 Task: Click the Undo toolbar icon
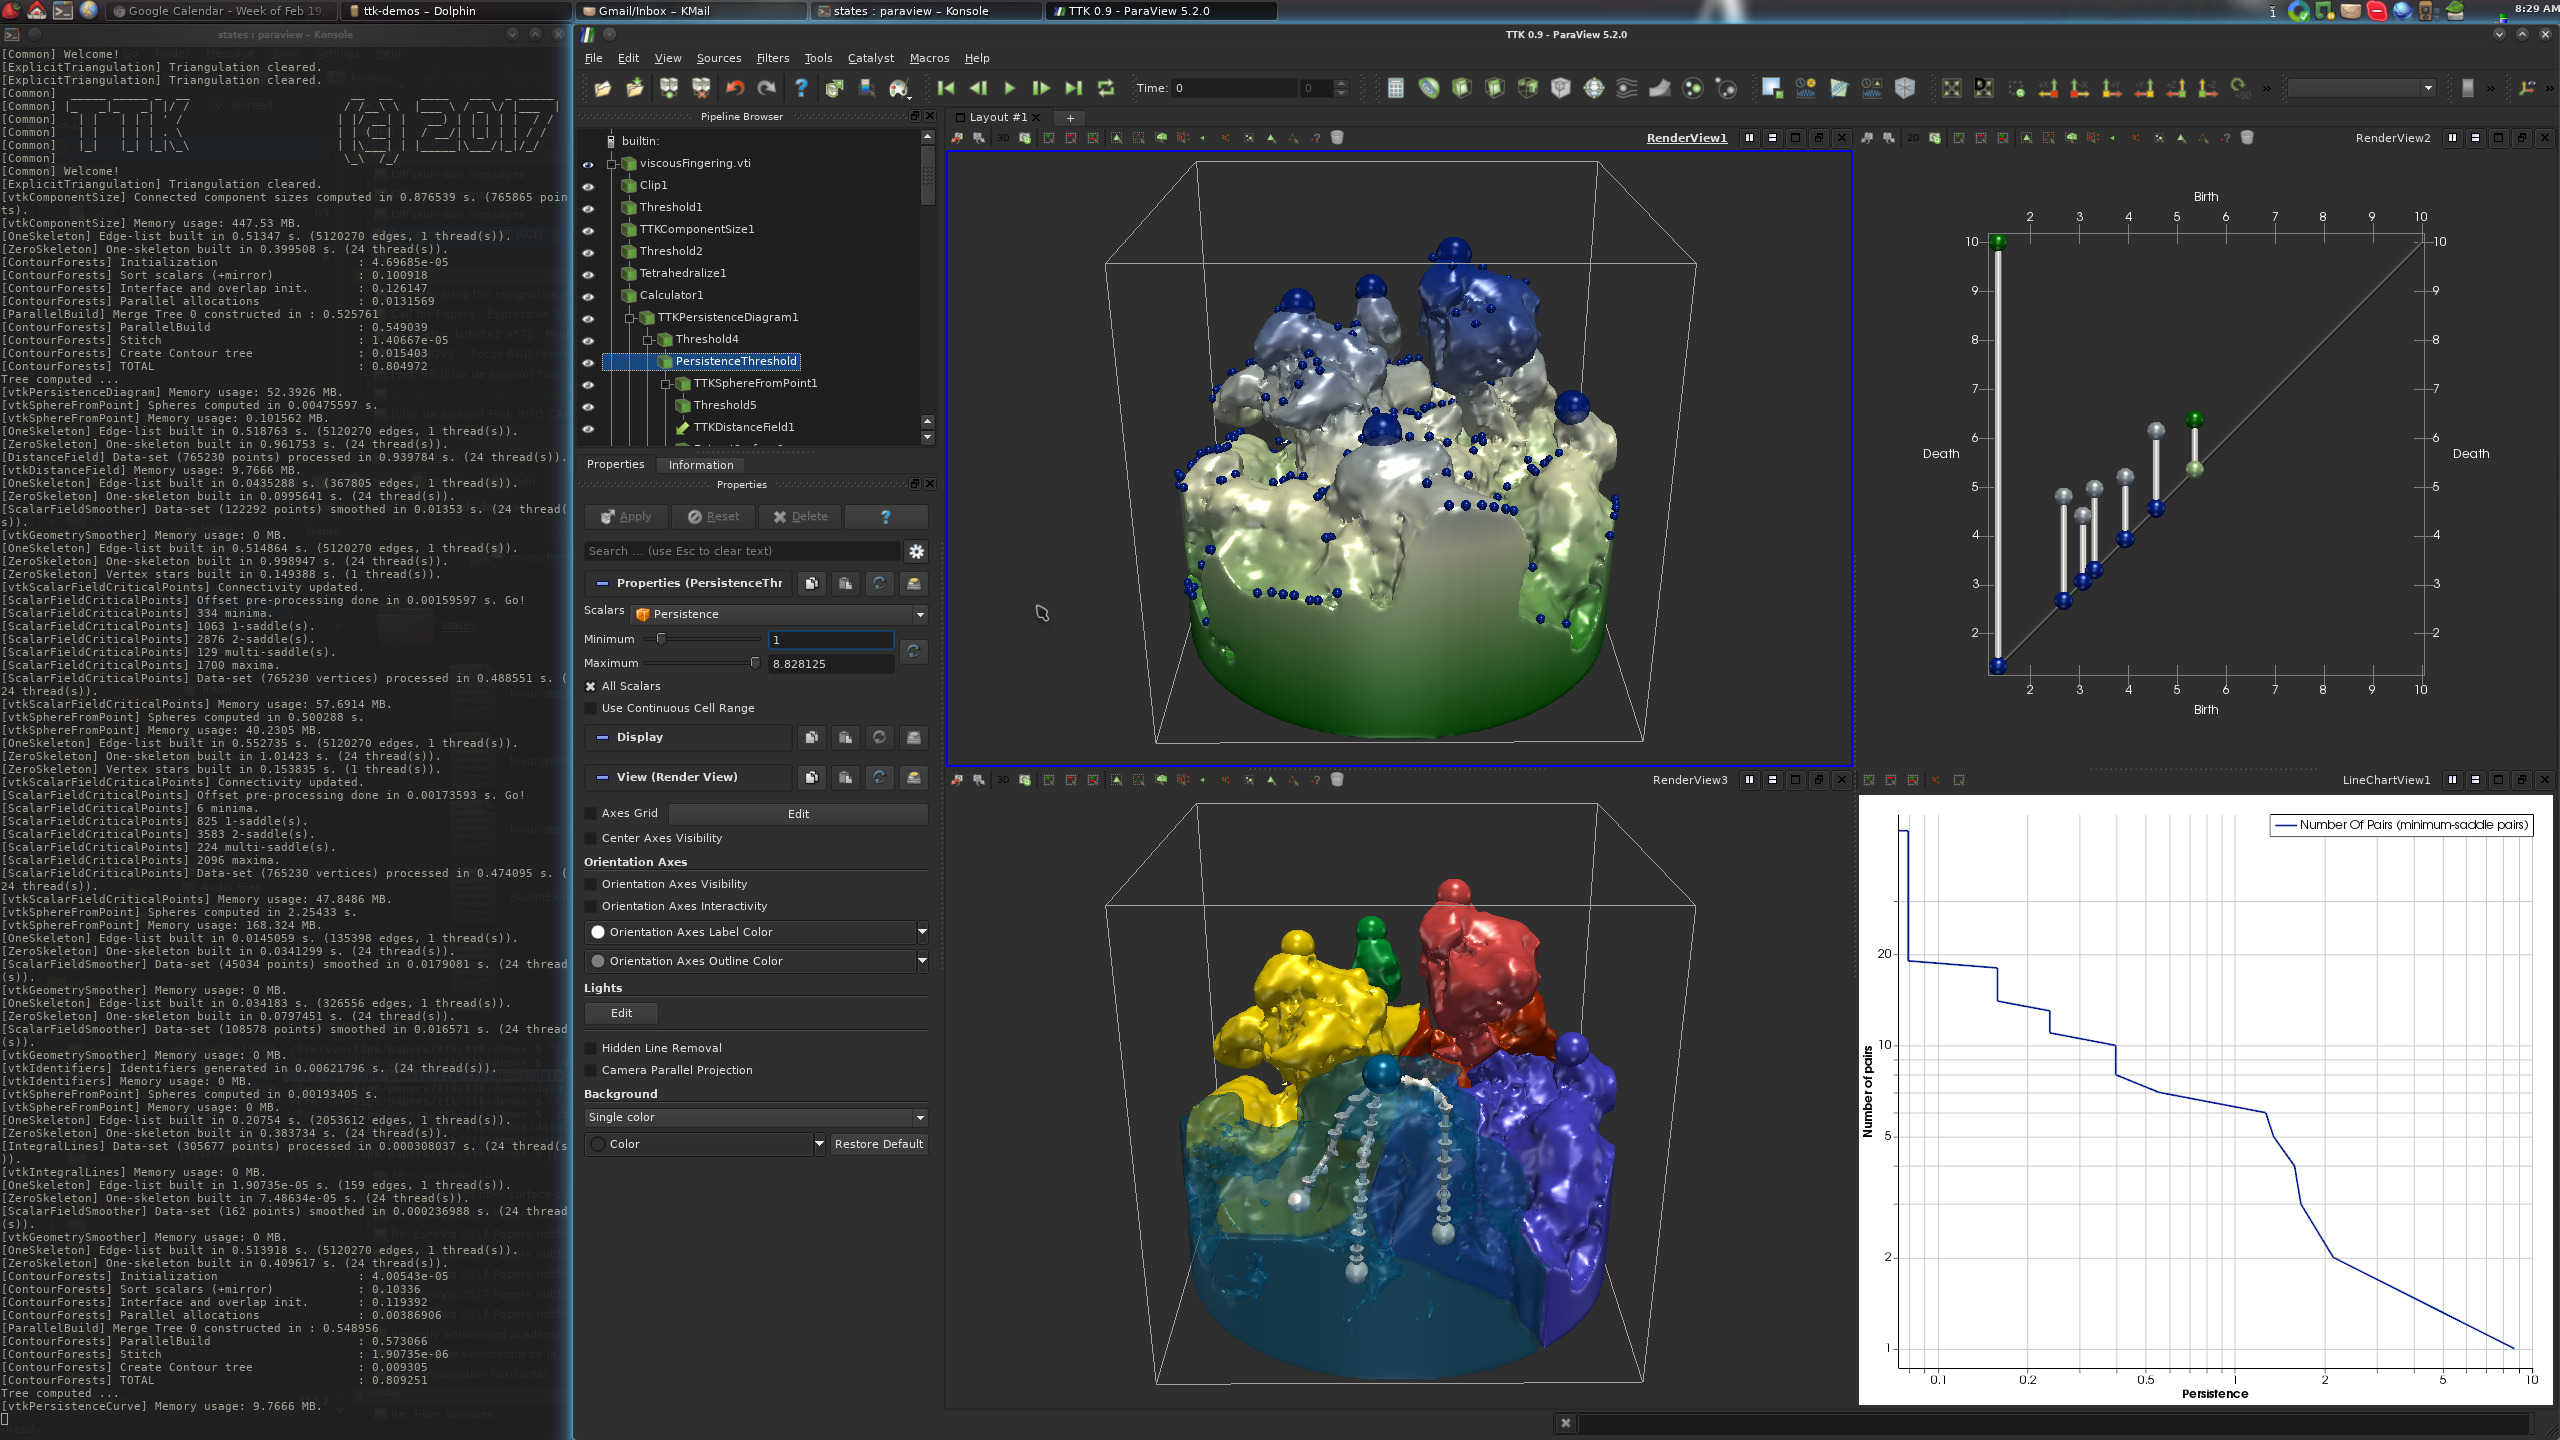[x=735, y=89]
